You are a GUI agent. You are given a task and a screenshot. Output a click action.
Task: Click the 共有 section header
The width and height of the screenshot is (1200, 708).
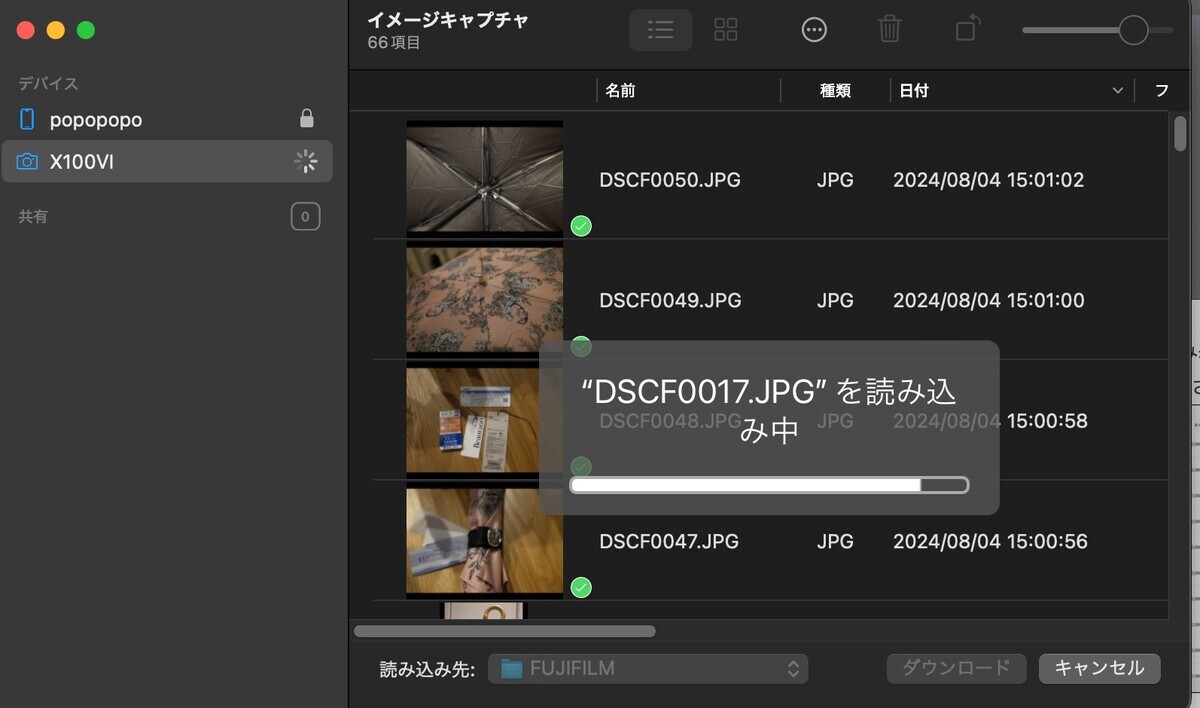click(33, 216)
